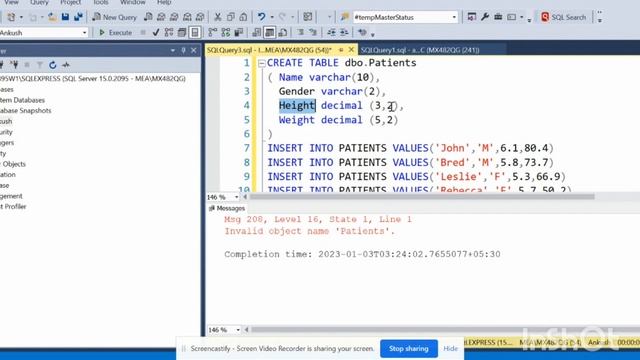The height and width of the screenshot is (360, 640).
Task: Open Object Explorer window position dropdown arrow
Action: 173,50
